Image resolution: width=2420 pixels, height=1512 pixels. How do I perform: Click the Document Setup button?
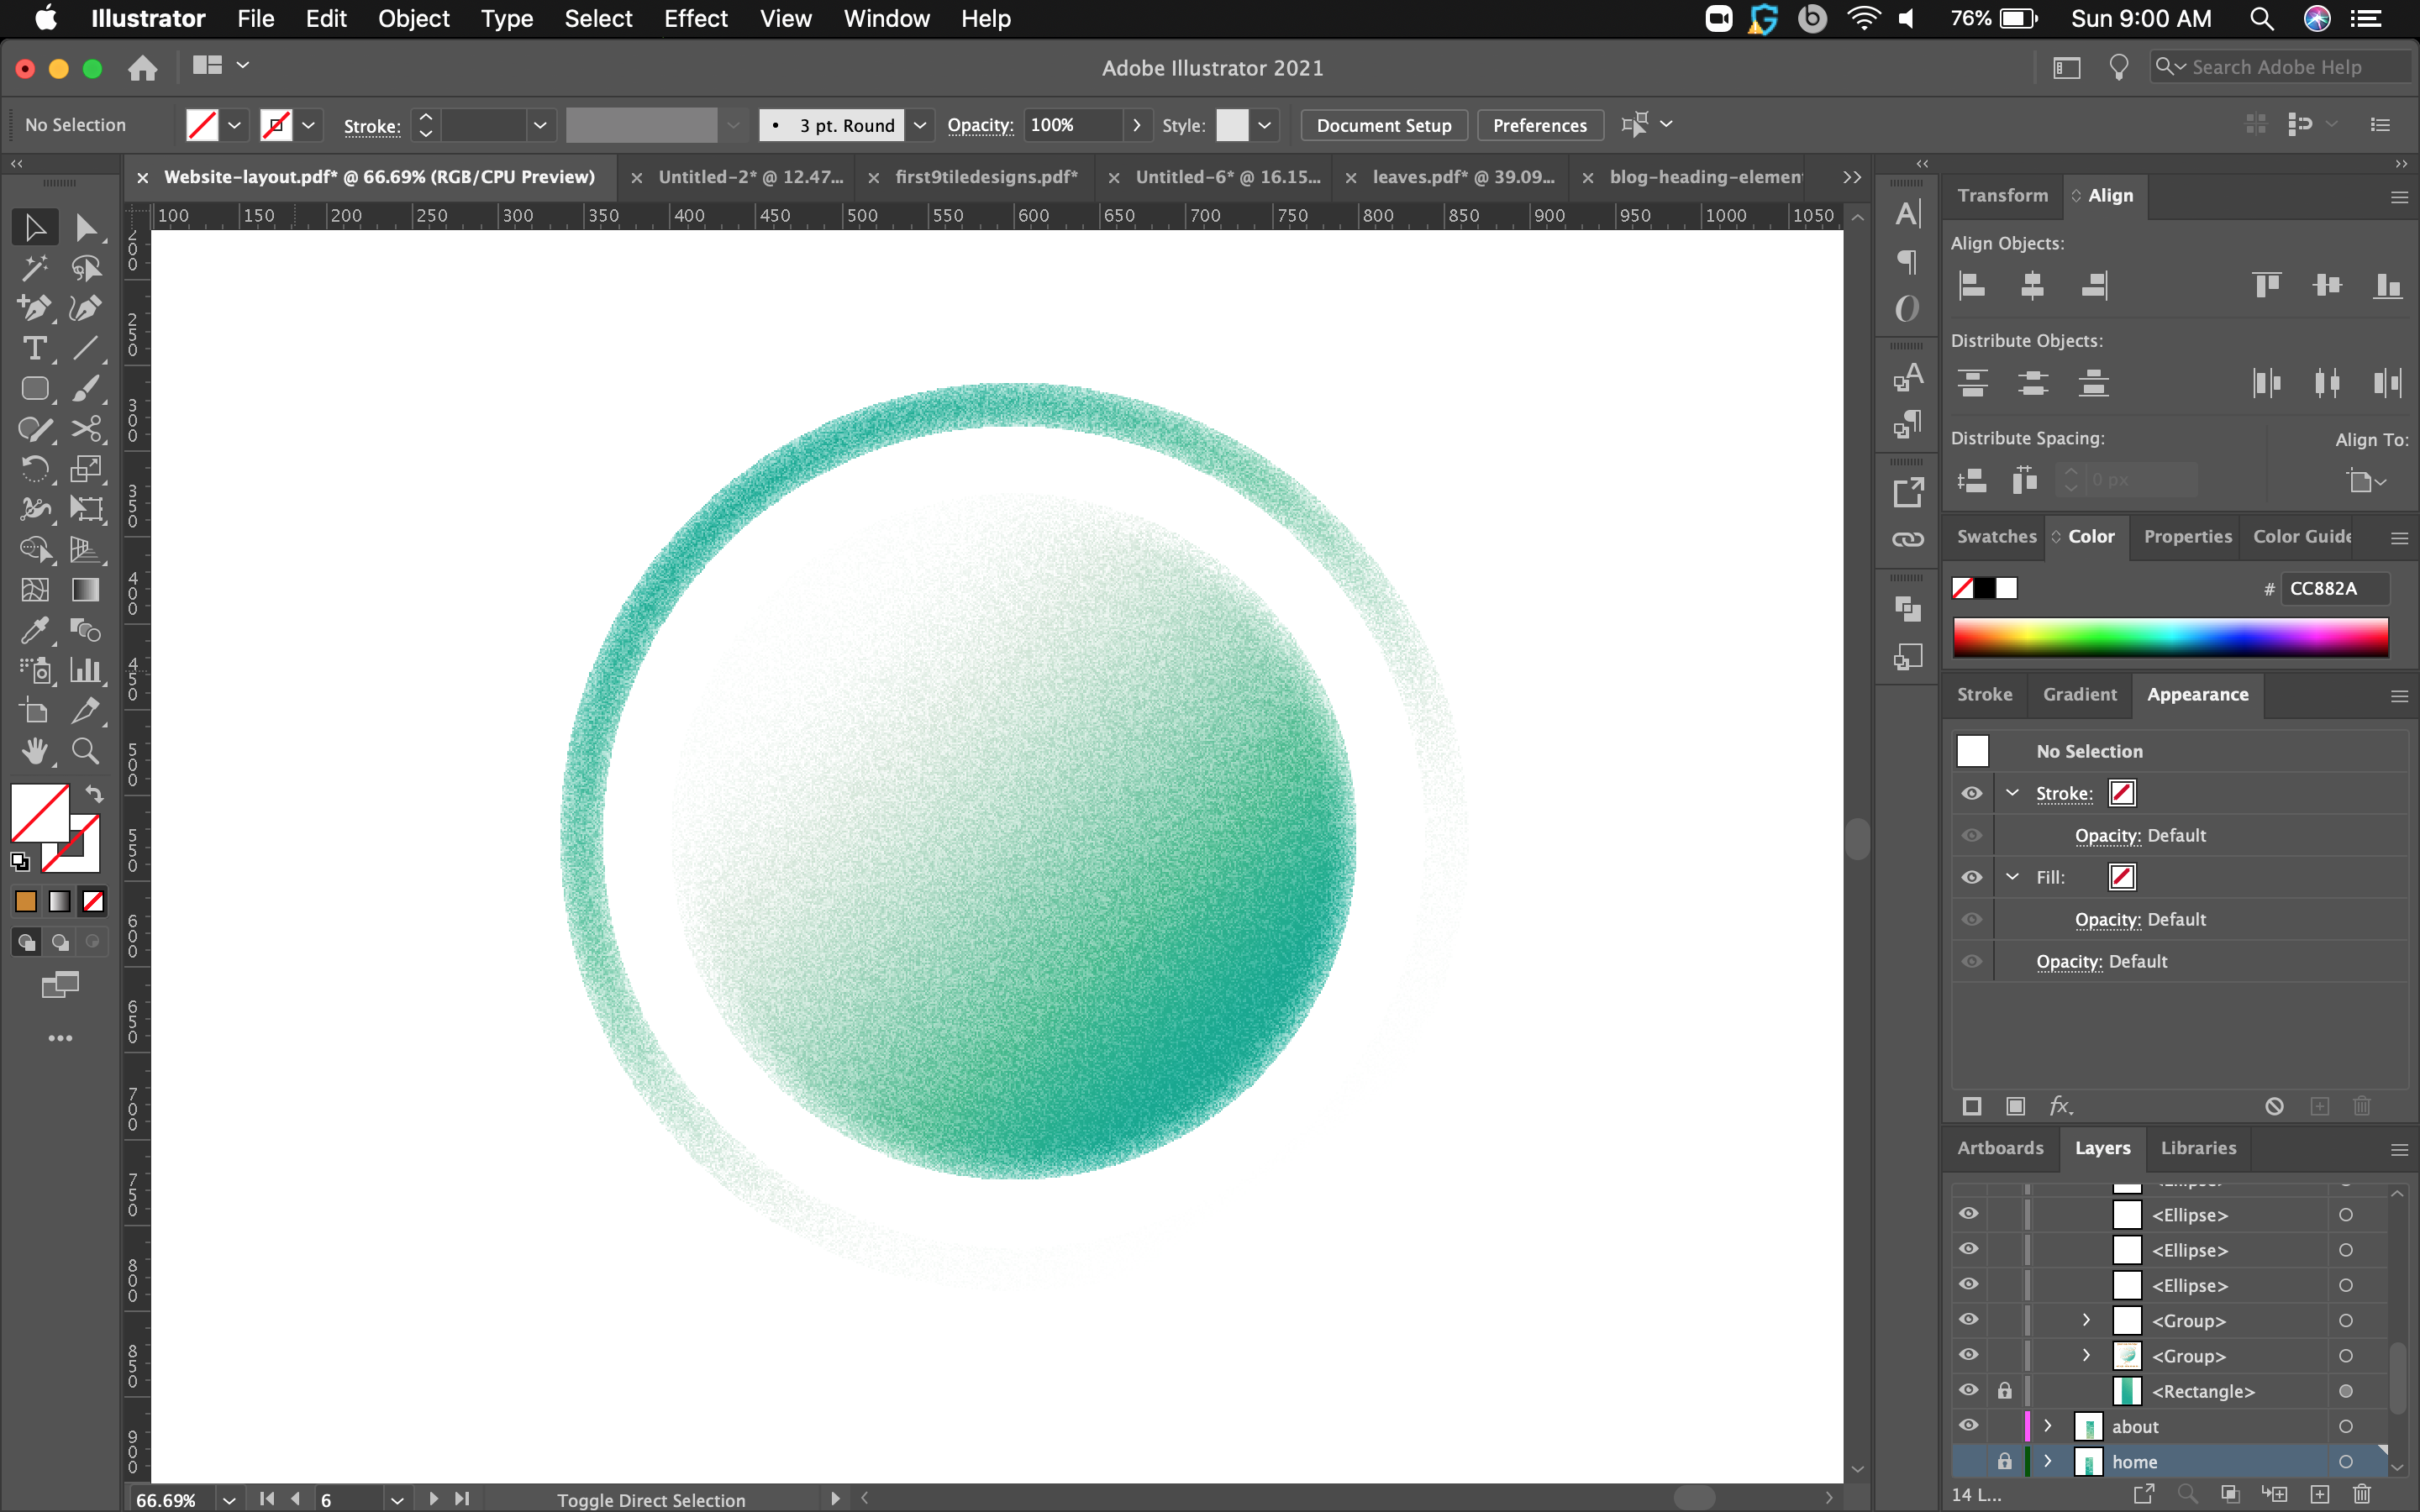(1383, 125)
